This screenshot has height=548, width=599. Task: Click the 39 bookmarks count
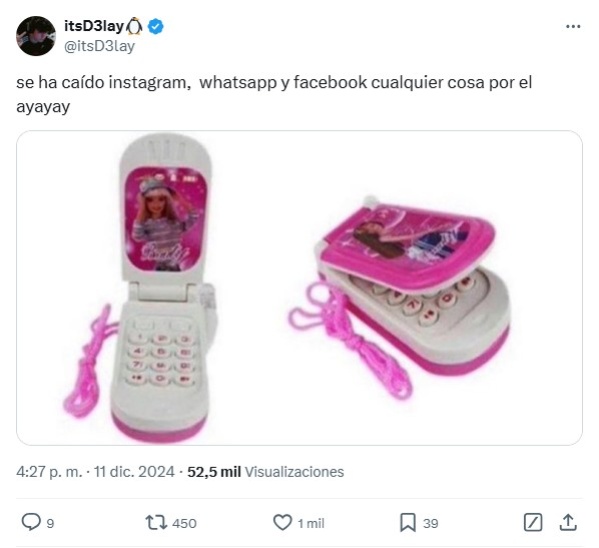[431, 523]
